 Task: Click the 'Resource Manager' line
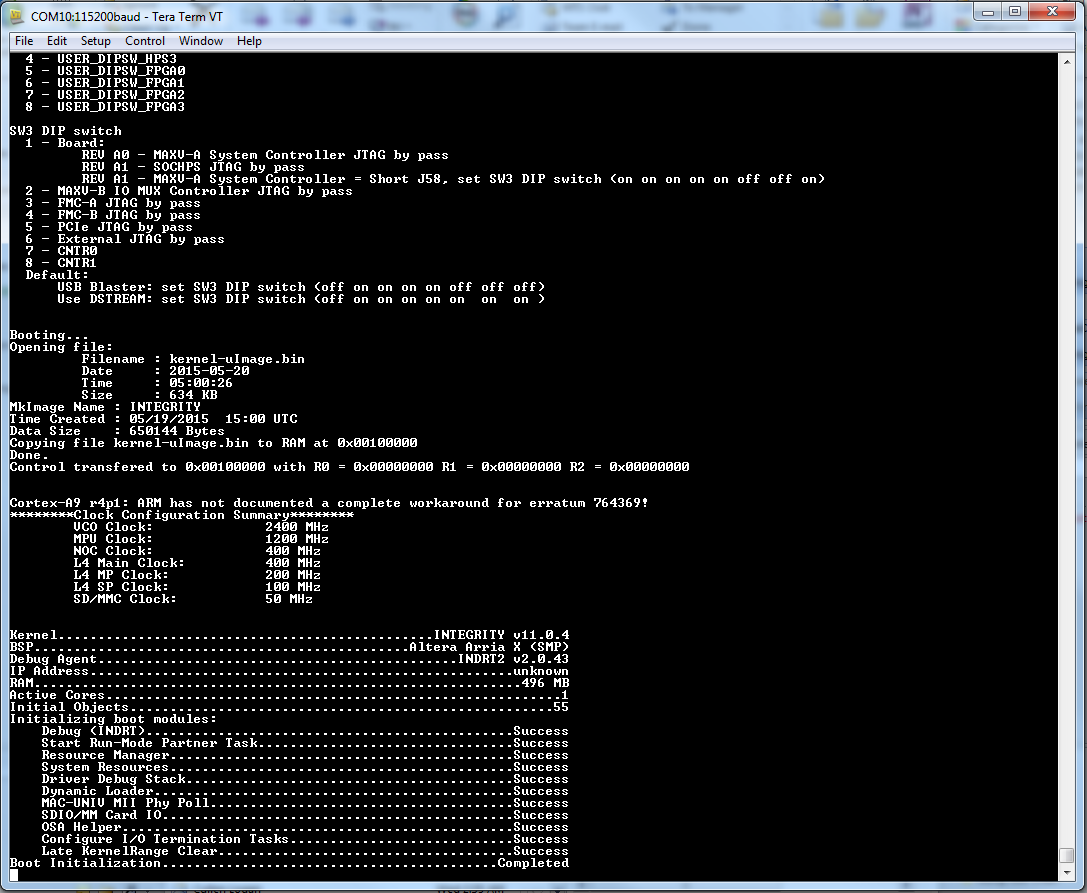coord(305,755)
